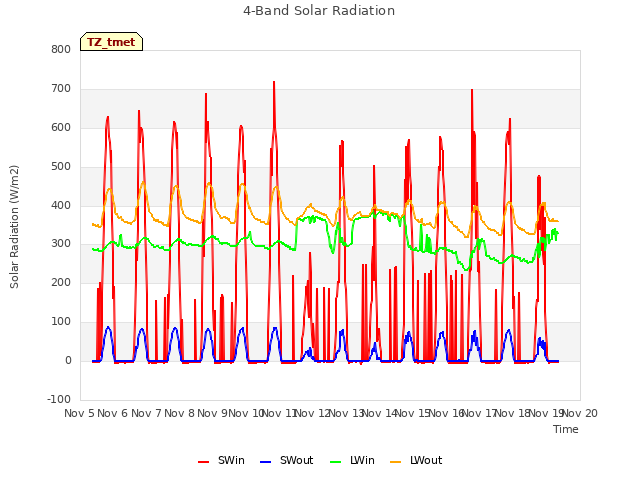Click the 100 y-axis tick label

click(x=61, y=322)
